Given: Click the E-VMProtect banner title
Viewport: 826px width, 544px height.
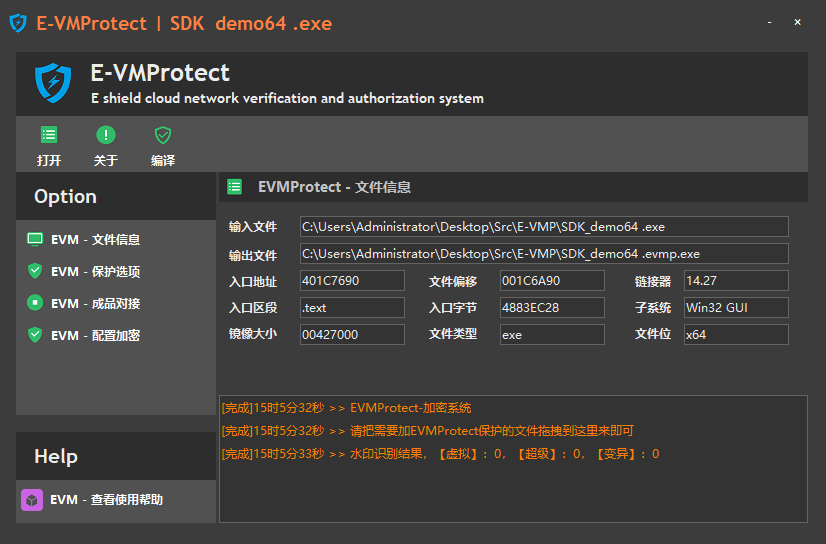Looking at the screenshot, I should click(x=160, y=73).
